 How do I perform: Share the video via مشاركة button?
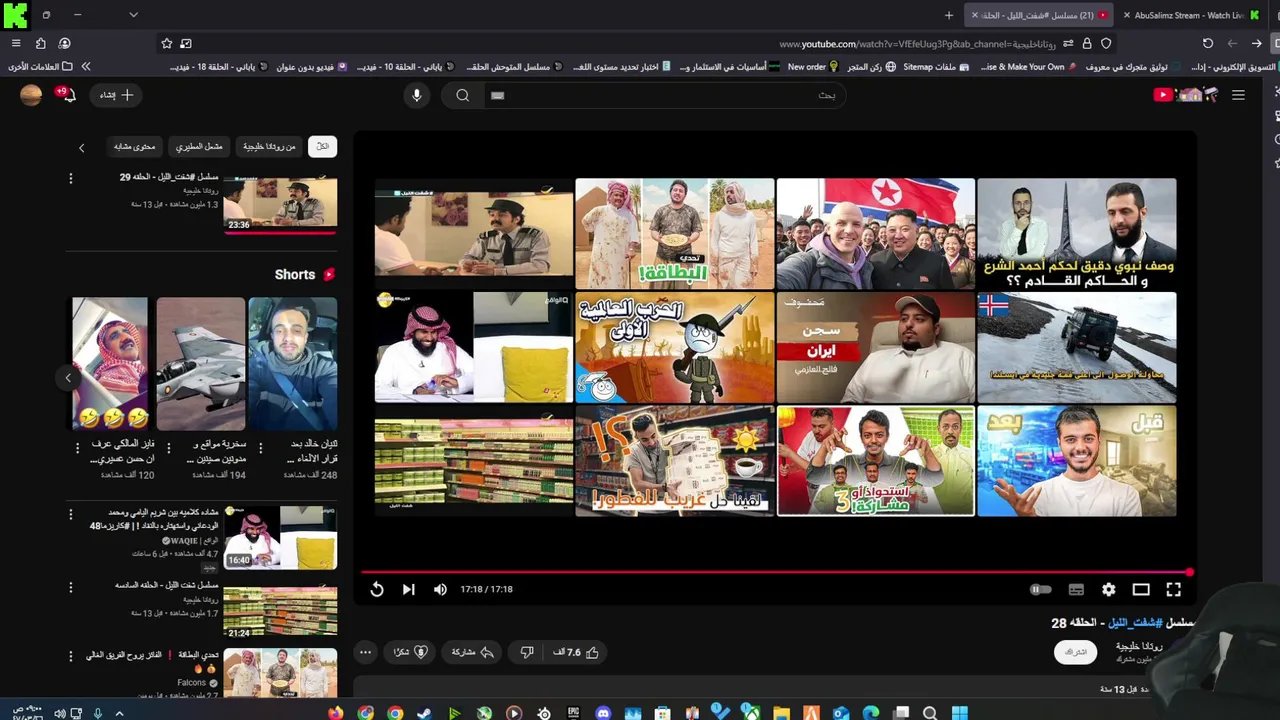(x=473, y=652)
